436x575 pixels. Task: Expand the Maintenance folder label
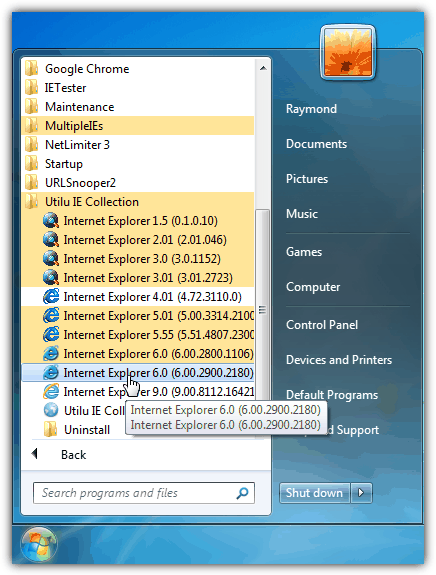coord(80,107)
